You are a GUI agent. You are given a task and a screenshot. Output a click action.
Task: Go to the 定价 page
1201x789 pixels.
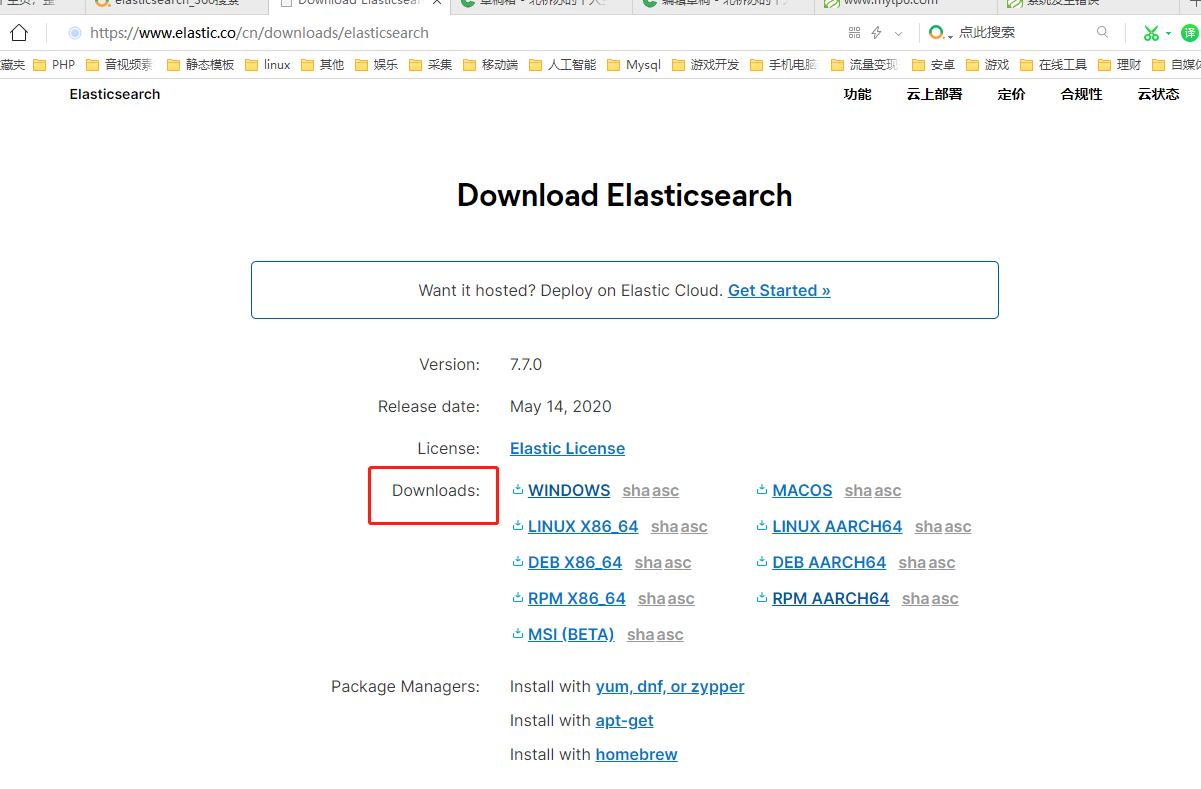point(1011,94)
